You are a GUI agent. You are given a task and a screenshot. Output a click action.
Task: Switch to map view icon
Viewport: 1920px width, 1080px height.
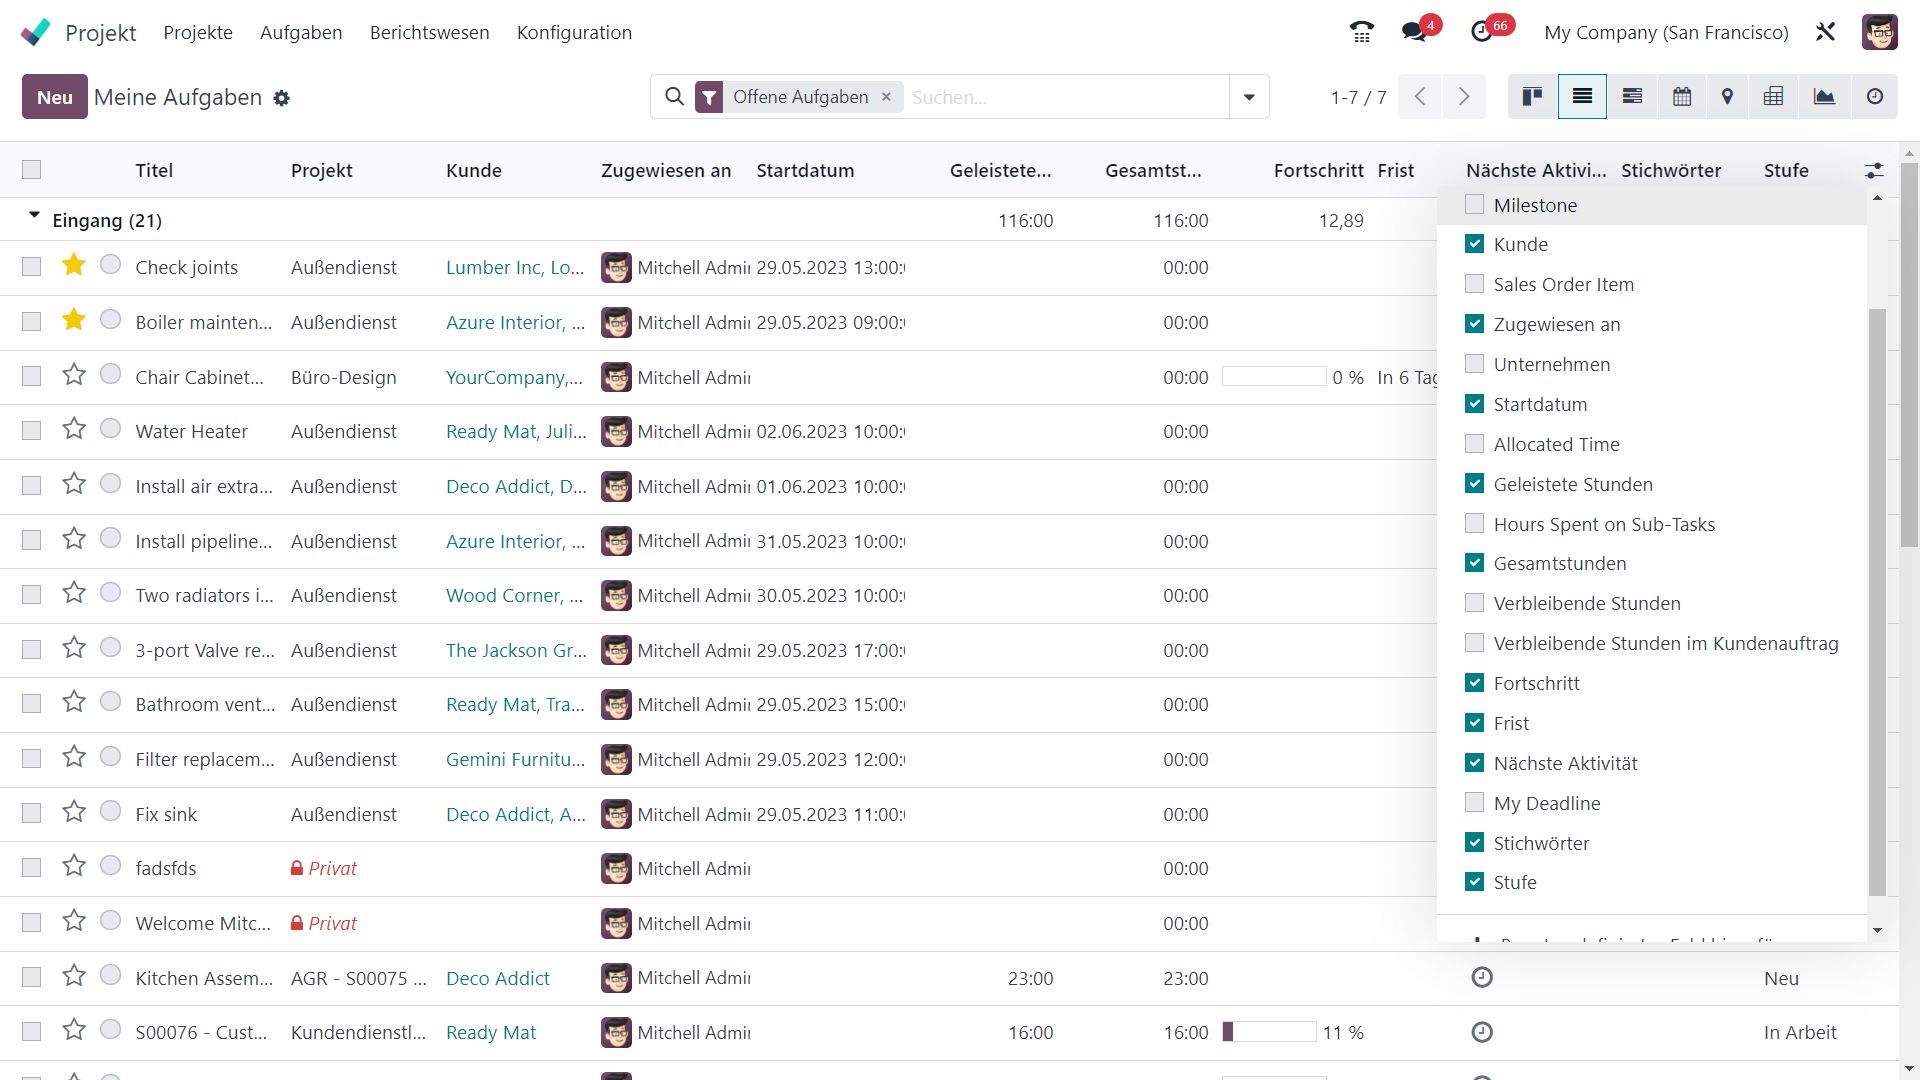(x=1727, y=97)
